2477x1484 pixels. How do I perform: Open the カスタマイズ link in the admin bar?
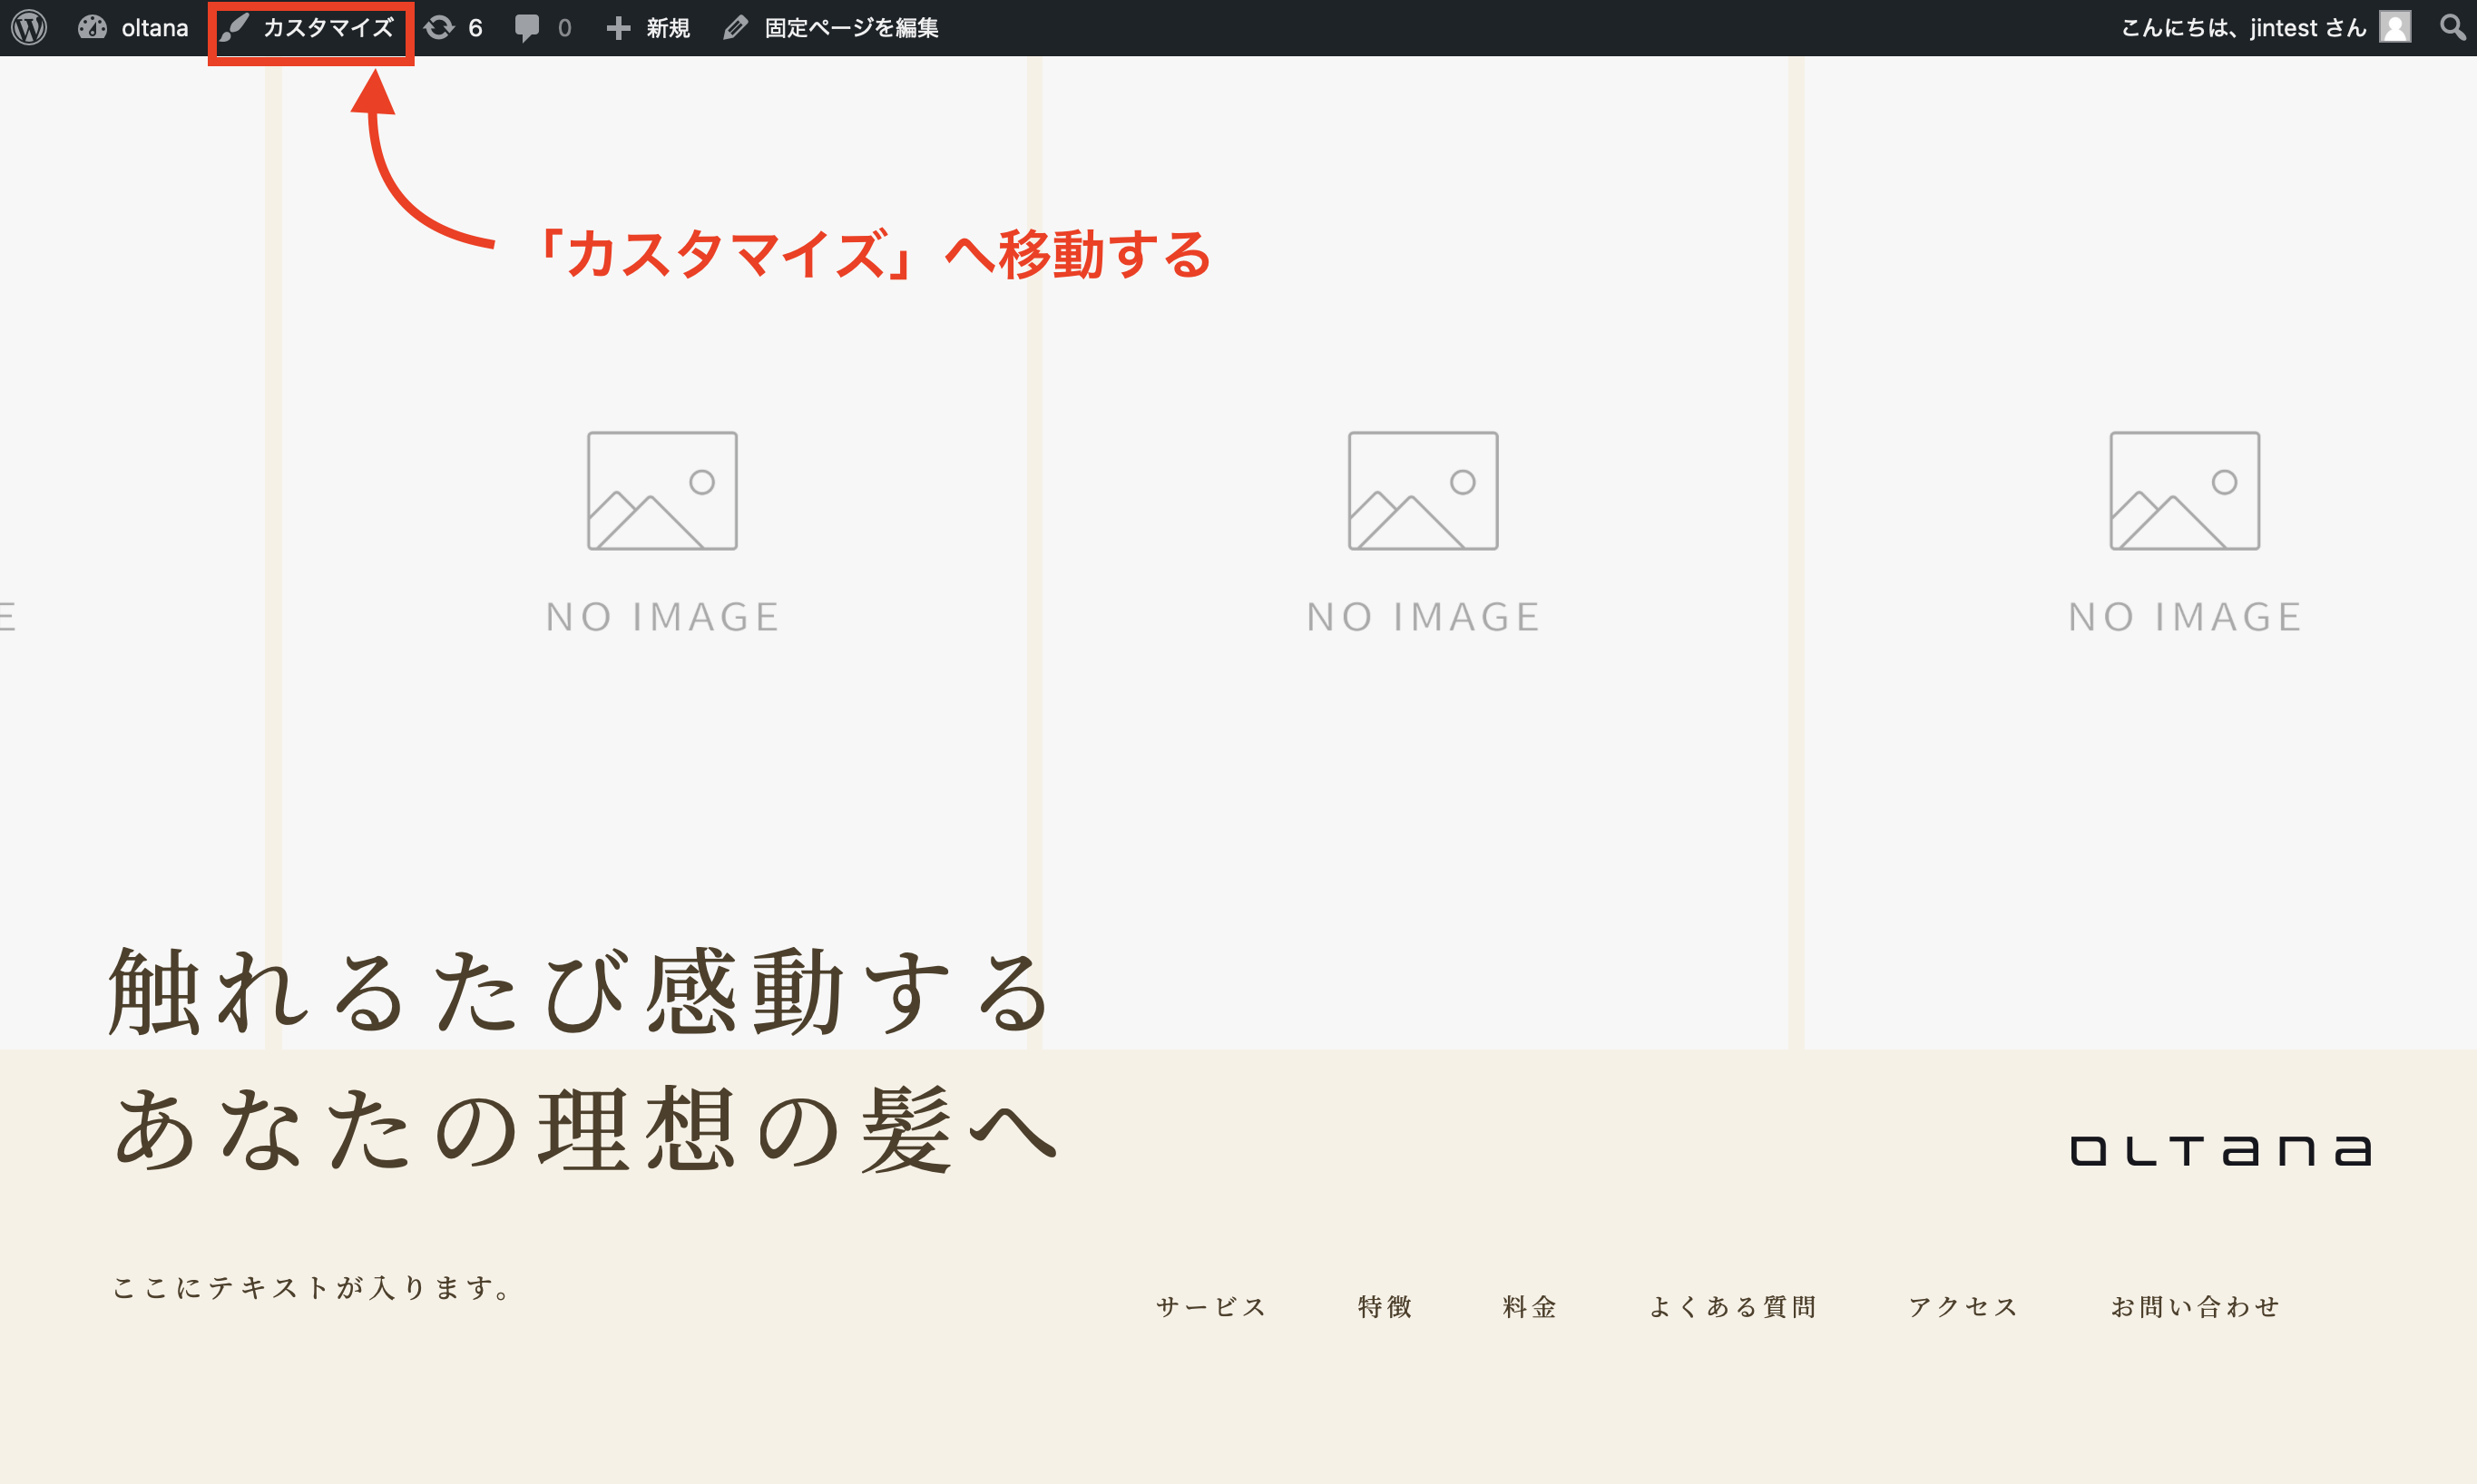coord(327,27)
